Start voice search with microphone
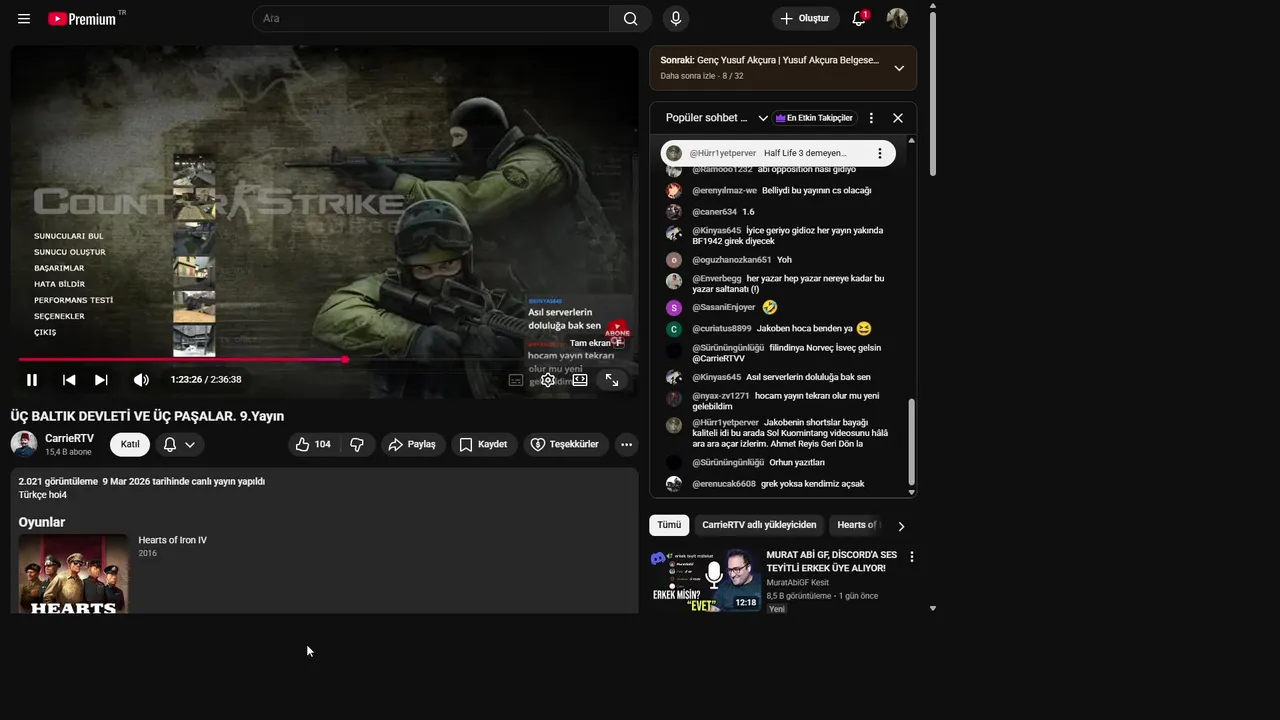The width and height of the screenshot is (1280, 720). pos(676,19)
